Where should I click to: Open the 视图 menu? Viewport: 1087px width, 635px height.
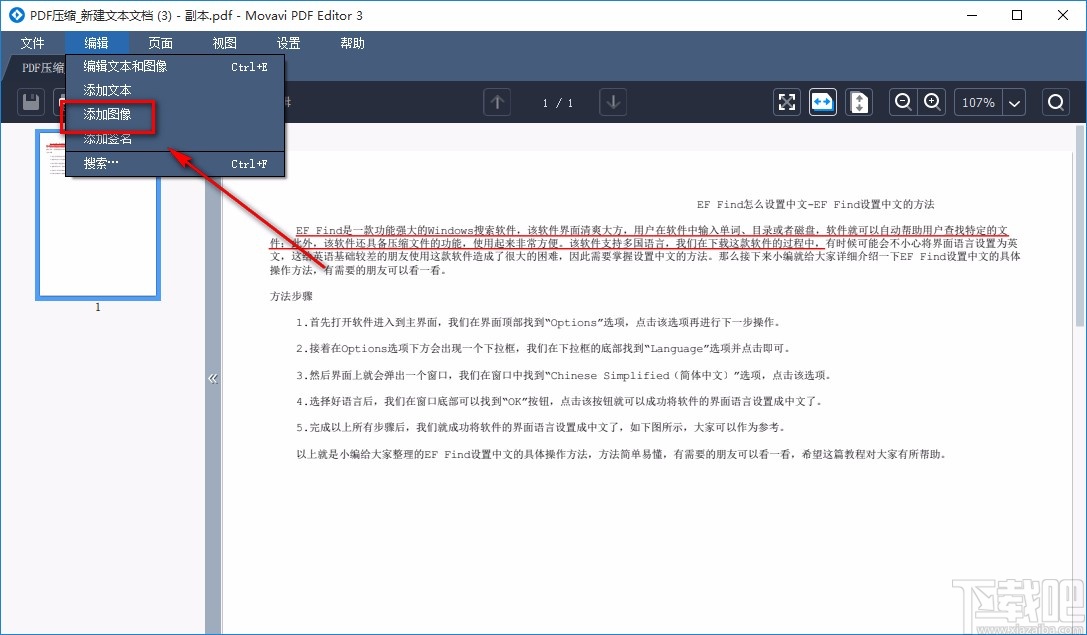coord(224,43)
